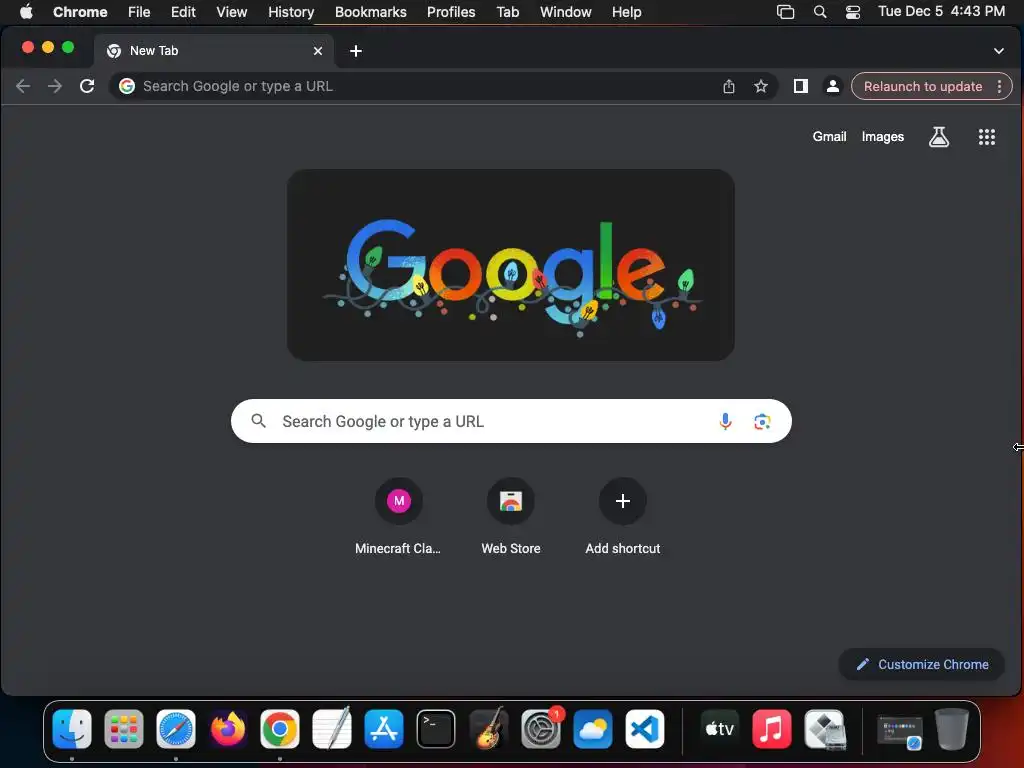Open Gmail link
The image size is (1024, 768).
829,136
